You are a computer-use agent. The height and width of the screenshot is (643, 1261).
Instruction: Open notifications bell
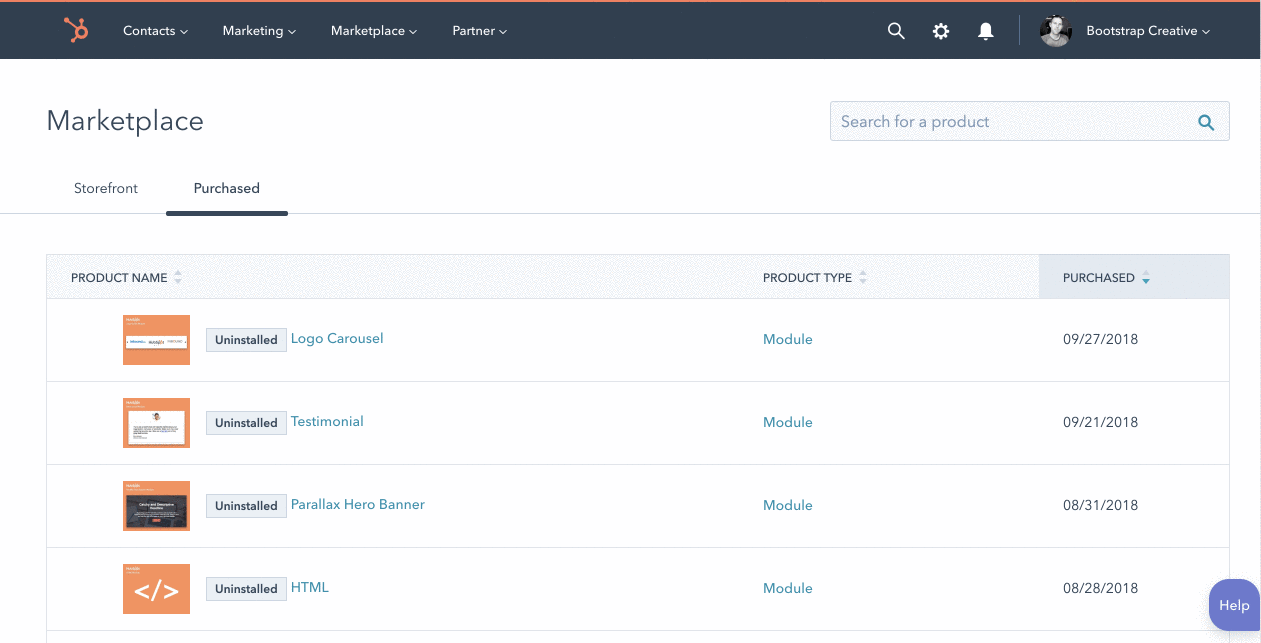[x=986, y=31]
